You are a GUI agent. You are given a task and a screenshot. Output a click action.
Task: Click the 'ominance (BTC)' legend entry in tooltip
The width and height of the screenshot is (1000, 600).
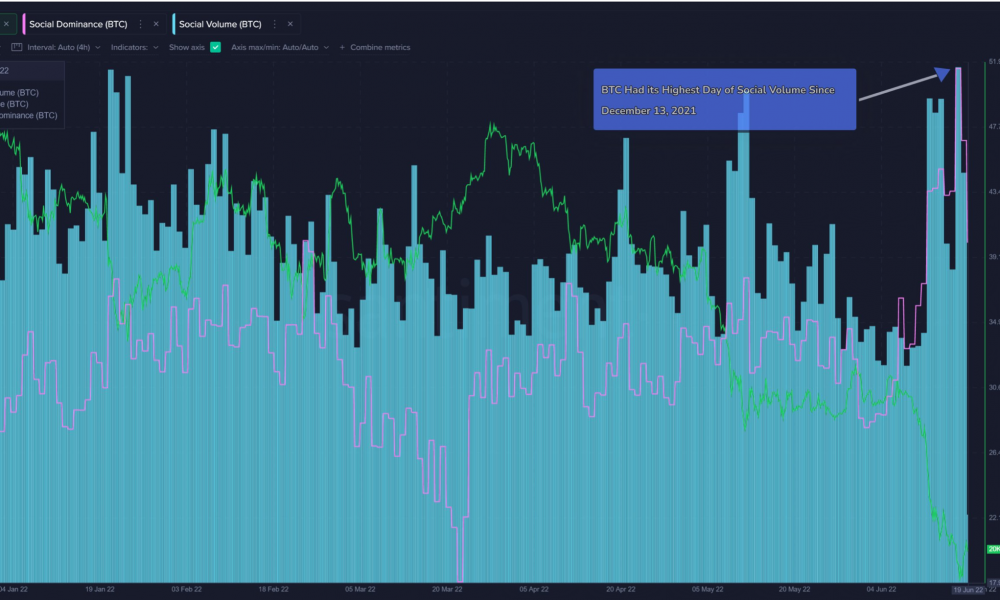(x=29, y=115)
